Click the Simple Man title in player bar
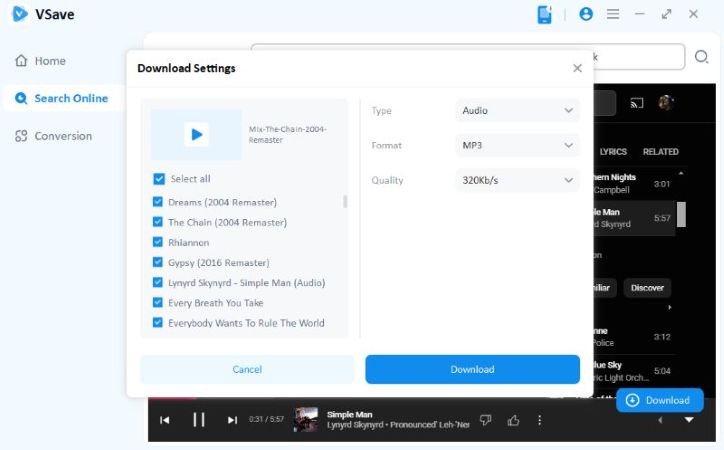 [350, 414]
